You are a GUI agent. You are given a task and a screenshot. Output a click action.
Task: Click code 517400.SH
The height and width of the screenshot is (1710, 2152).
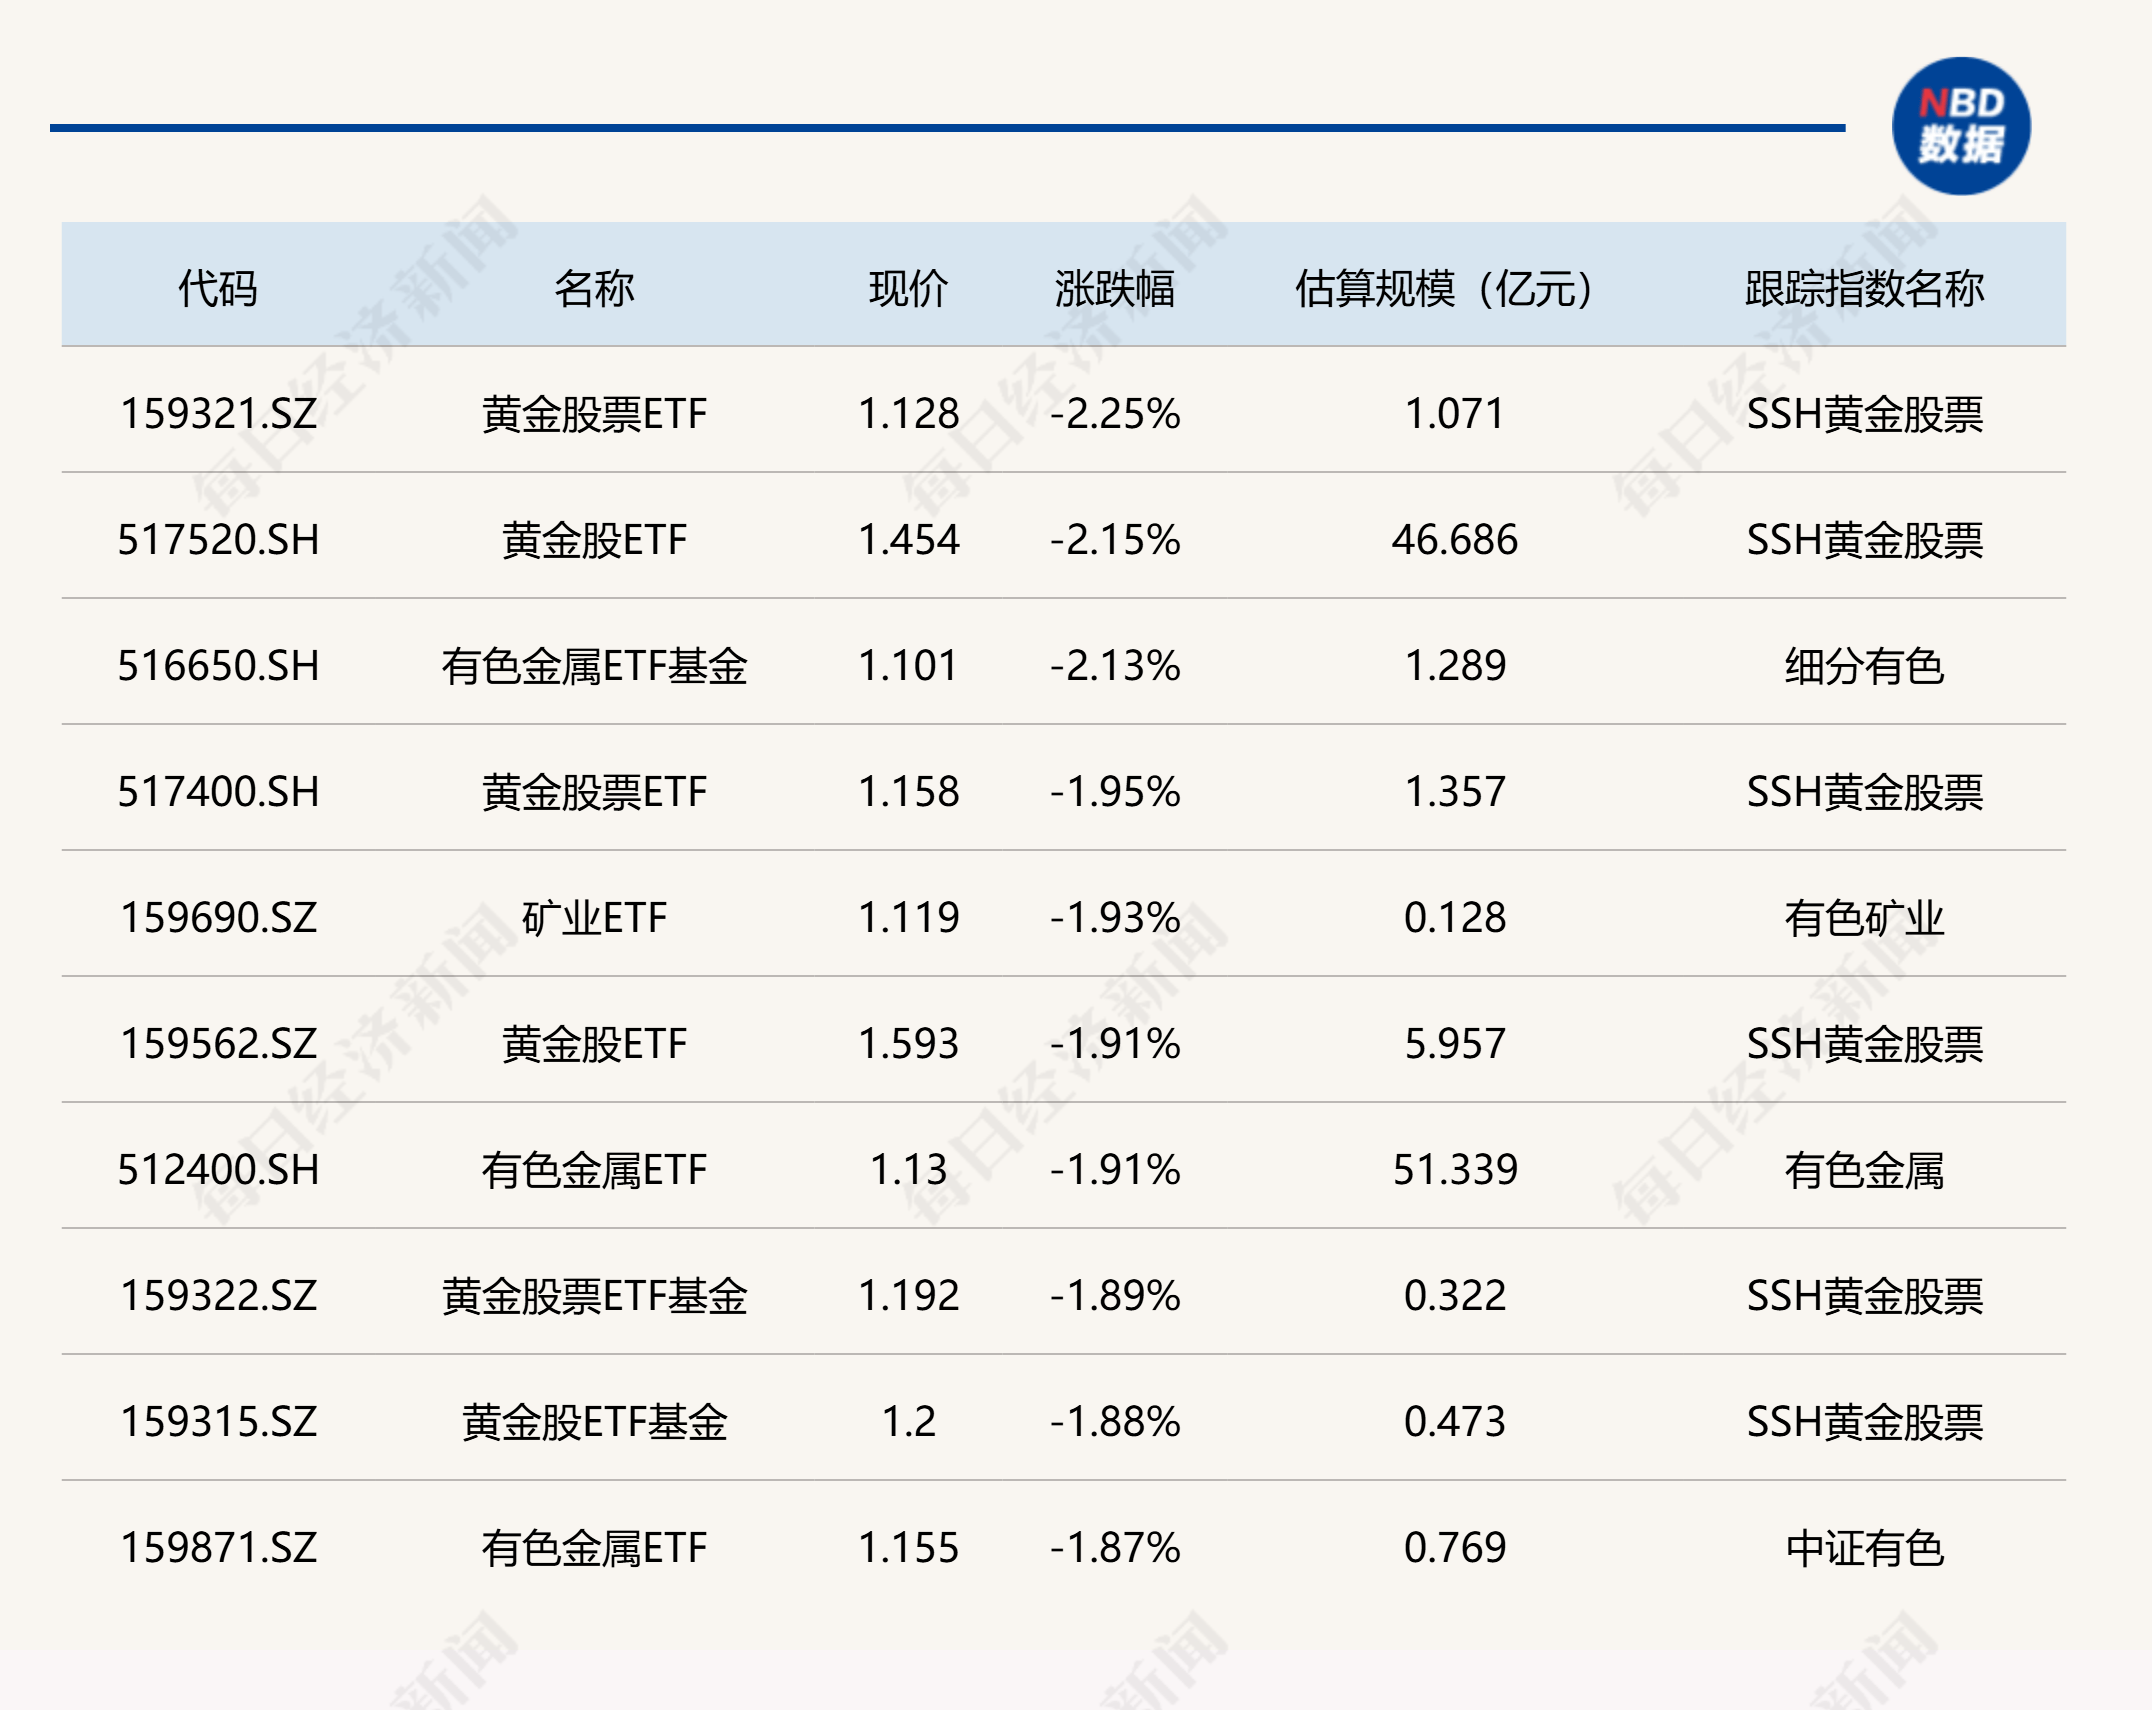(218, 792)
